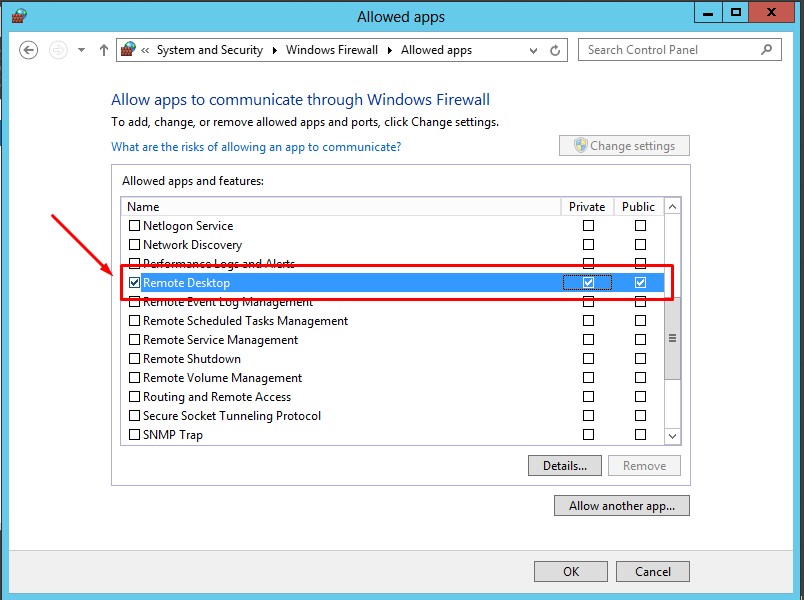The height and width of the screenshot is (600, 804).
Task: Click the Control Panel icon in address bar
Action: pyautogui.click(x=128, y=50)
